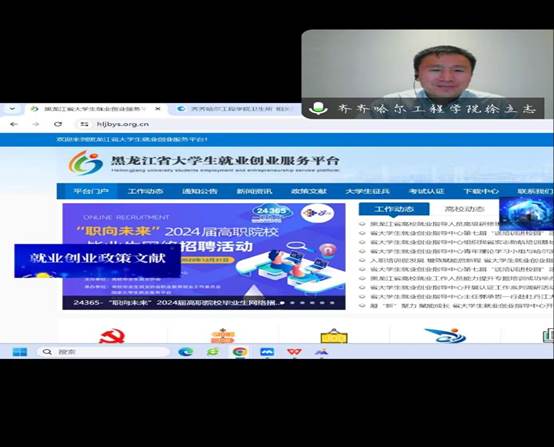Click the platform swirl logo

pos(86,163)
